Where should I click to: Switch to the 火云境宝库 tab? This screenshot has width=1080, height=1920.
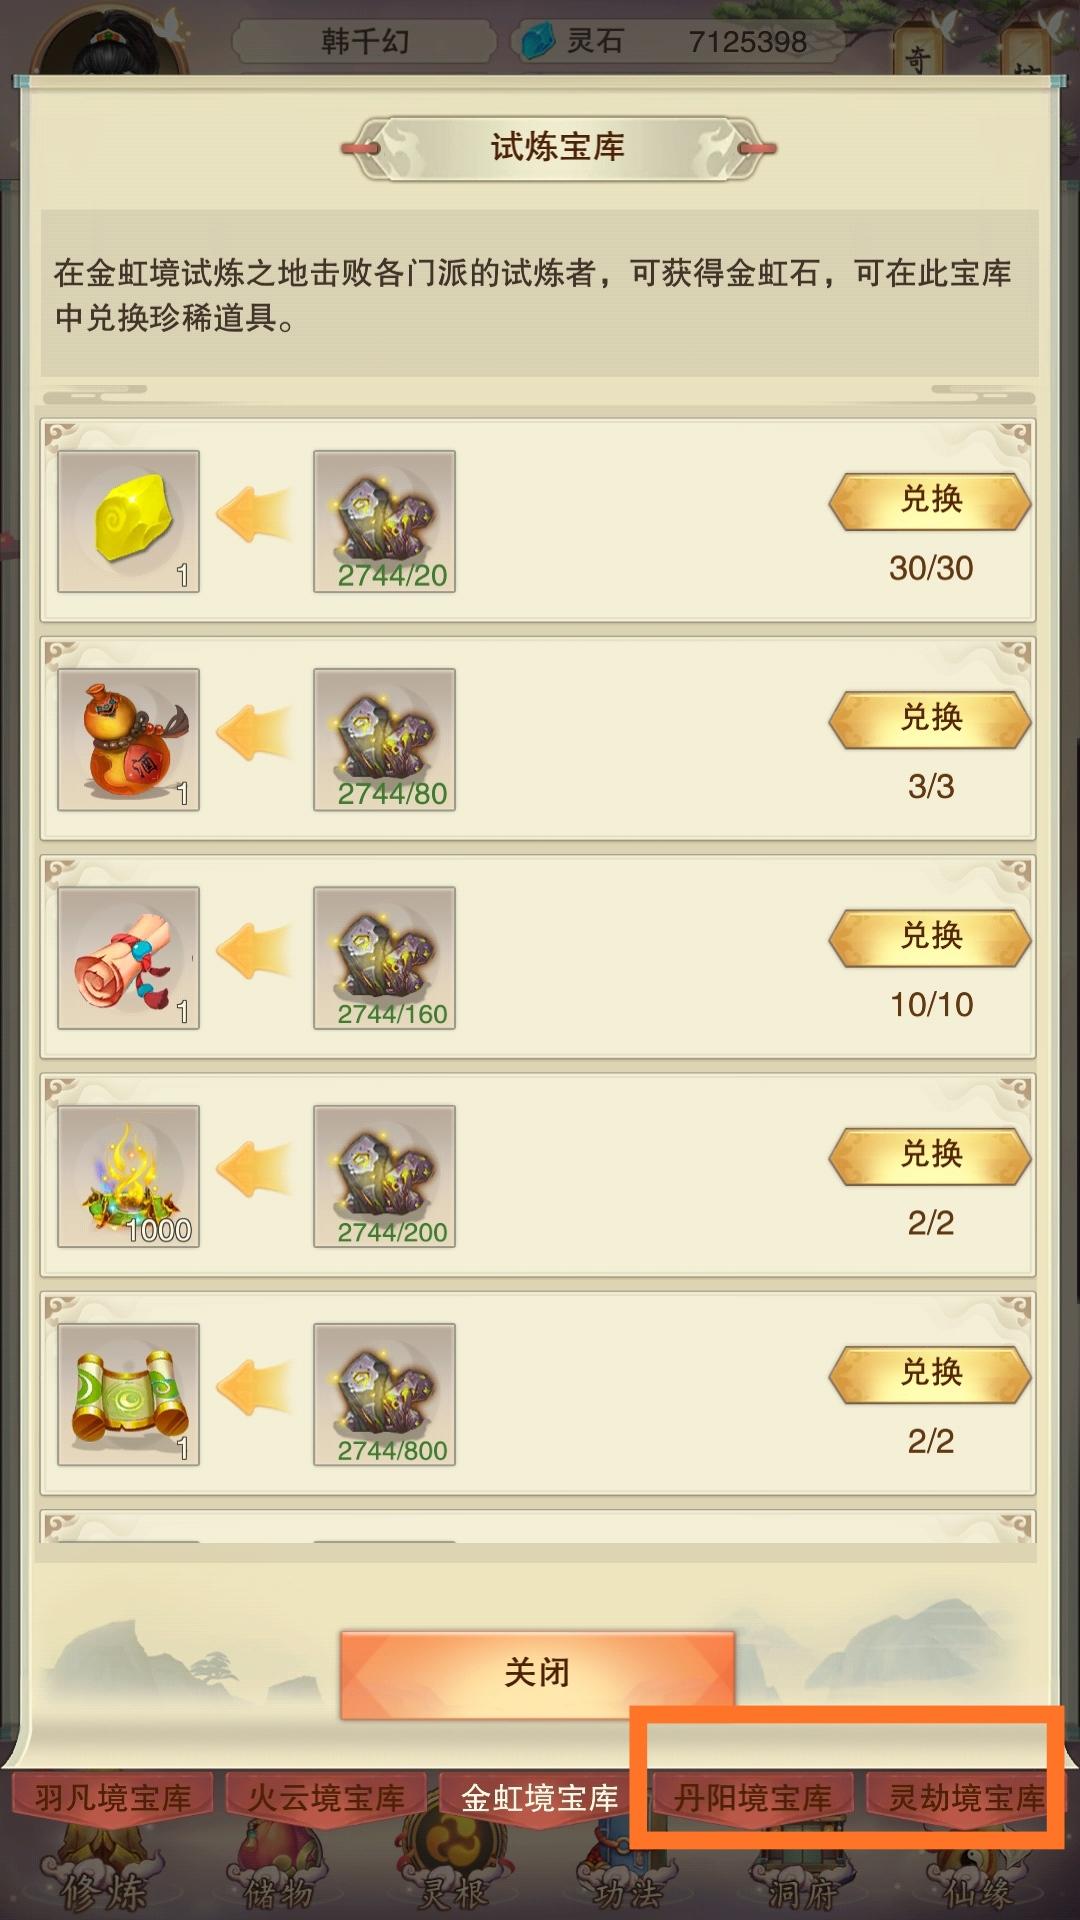coord(326,1799)
